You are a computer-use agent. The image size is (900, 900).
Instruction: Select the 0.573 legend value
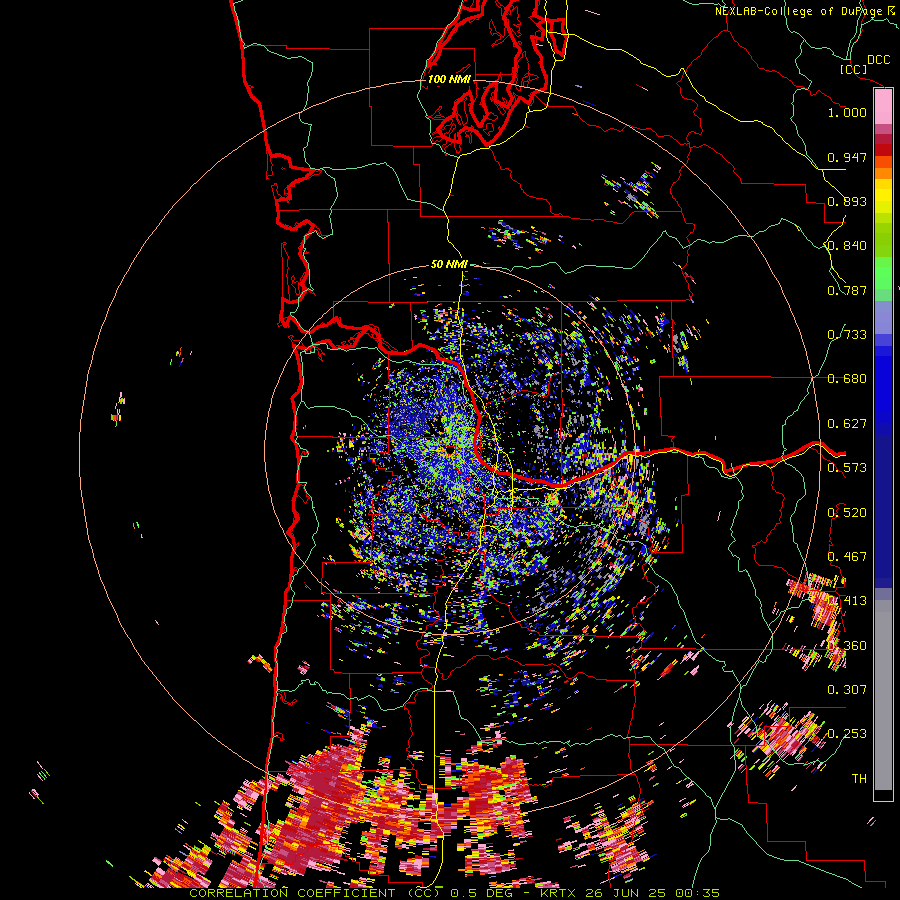pyautogui.click(x=847, y=468)
